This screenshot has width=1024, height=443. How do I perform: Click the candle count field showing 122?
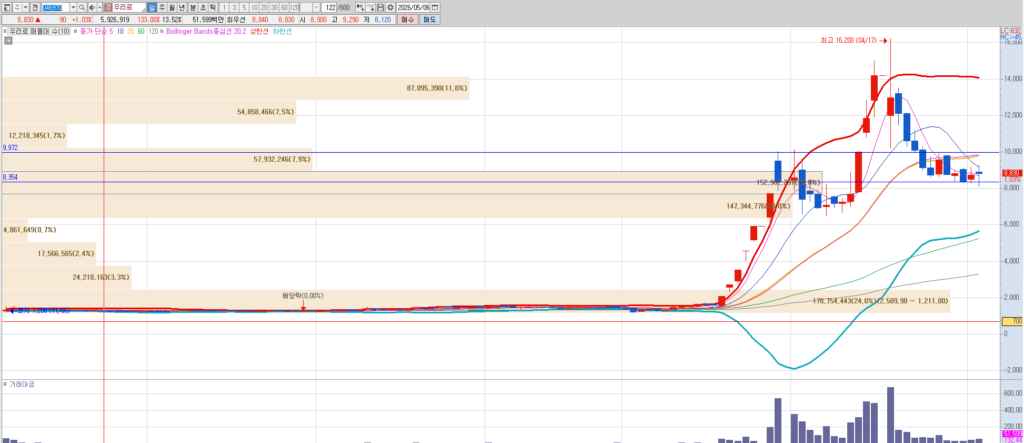[328, 7]
